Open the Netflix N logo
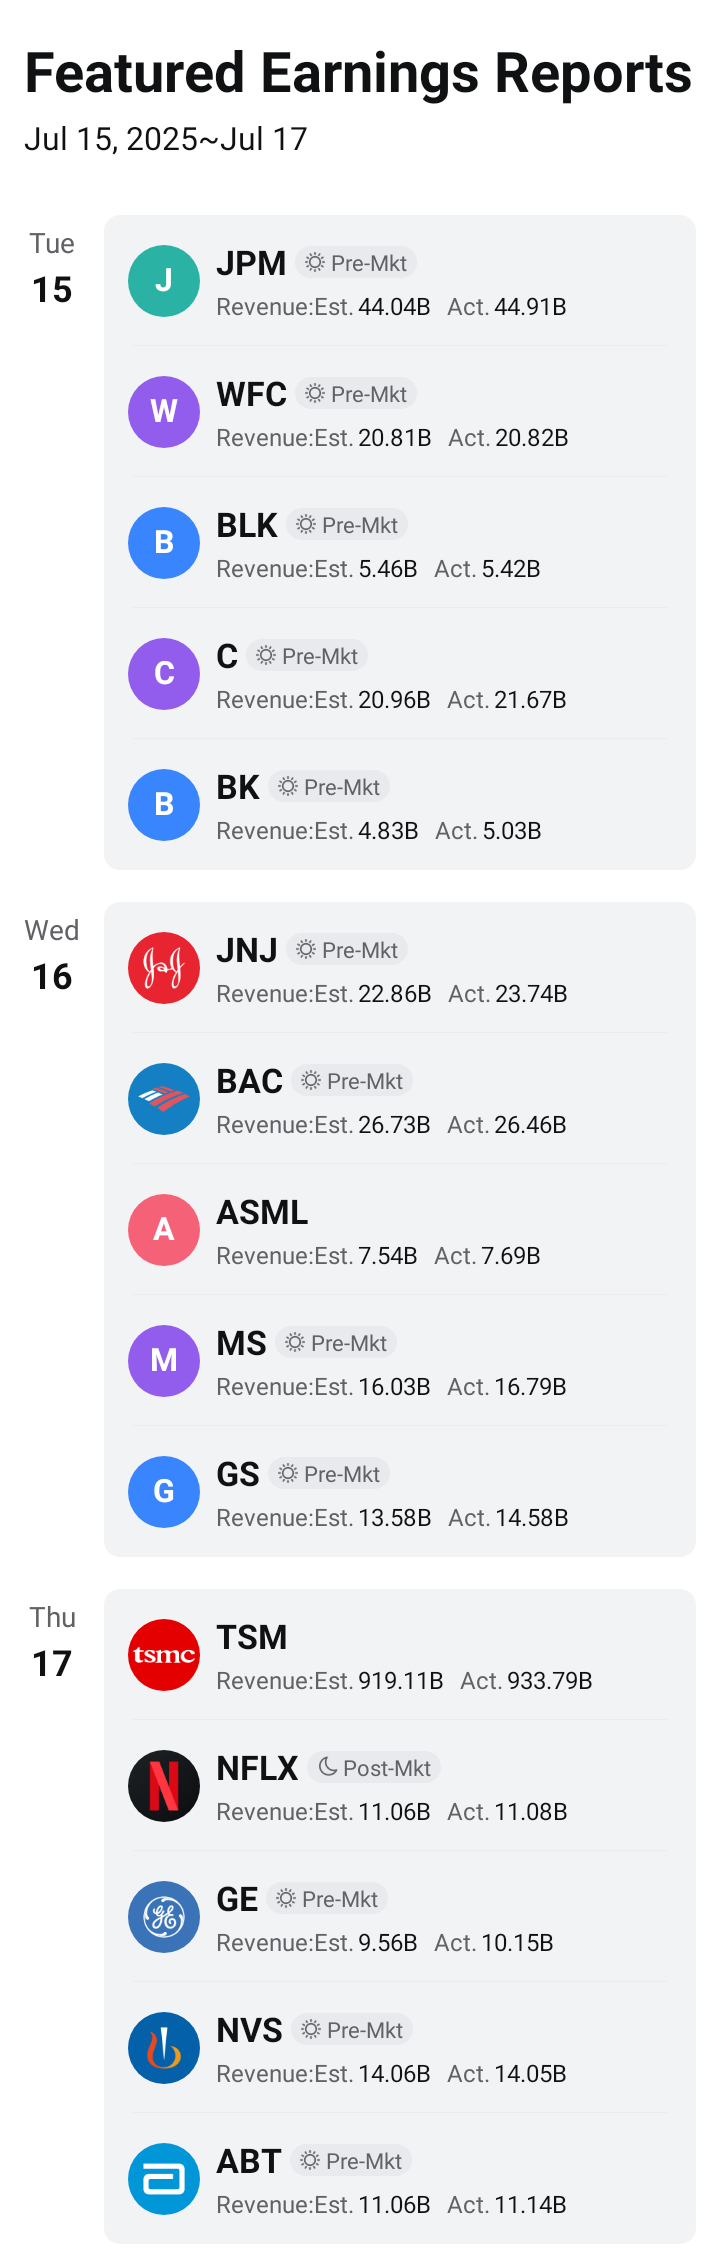Screen dimensions: 720x2268 click(164, 1786)
